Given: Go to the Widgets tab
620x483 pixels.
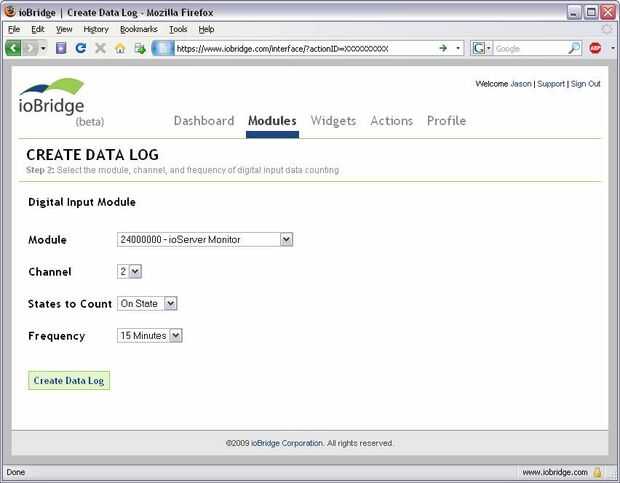Looking at the screenshot, I should click(333, 121).
